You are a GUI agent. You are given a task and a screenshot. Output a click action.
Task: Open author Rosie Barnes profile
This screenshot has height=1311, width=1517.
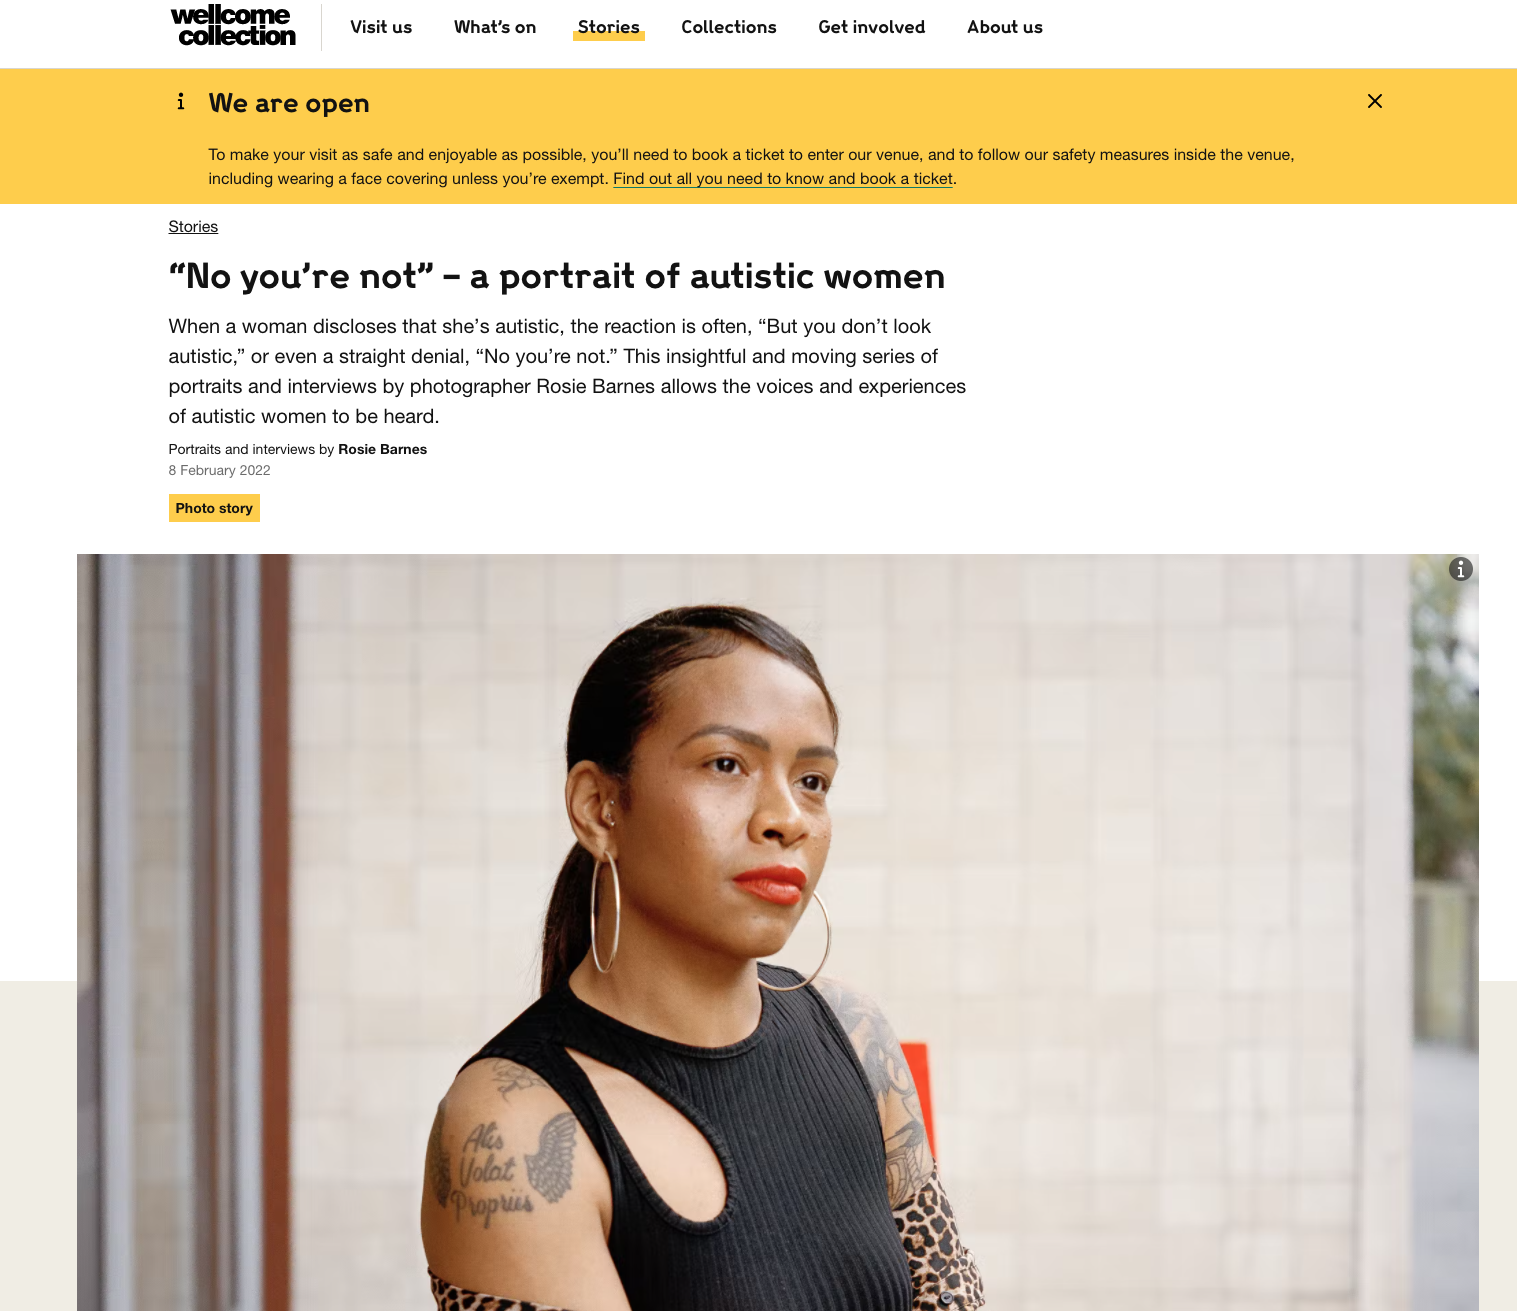(x=382, y=449)
